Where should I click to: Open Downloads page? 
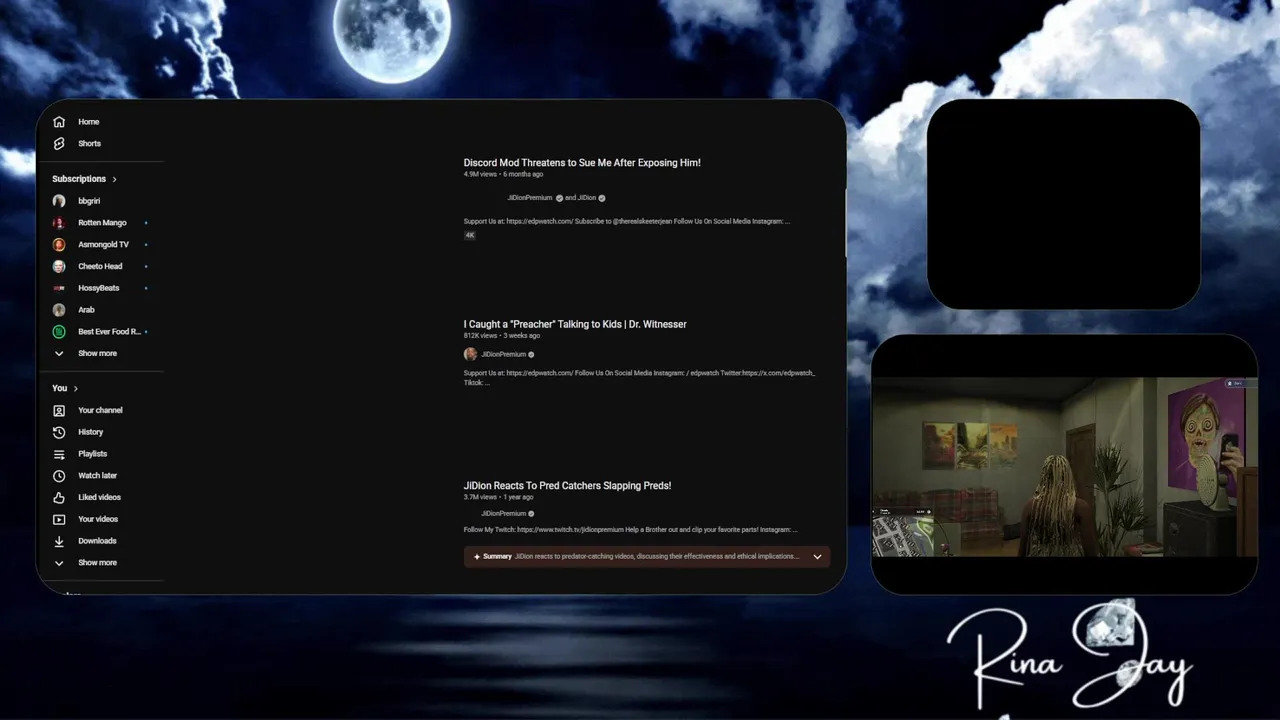point(97,541)
